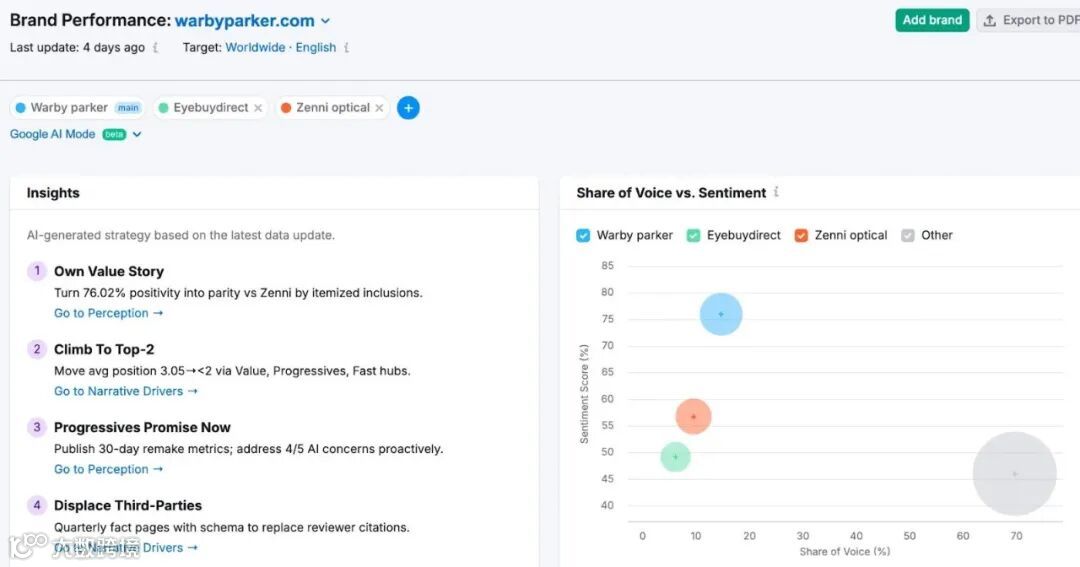Open the Worldwide target link
This screenshot has width=1080, height=567.
click(x=255, y=48)
